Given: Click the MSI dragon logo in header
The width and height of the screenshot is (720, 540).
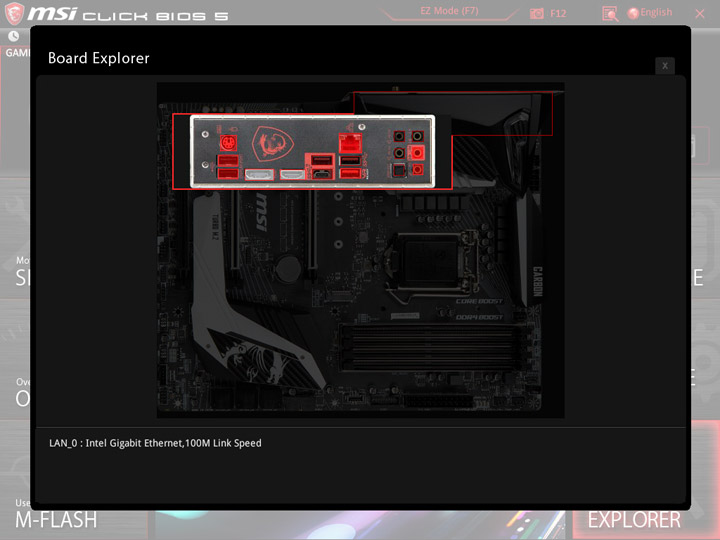Looking at the screenshot, I should coord(14,13).
